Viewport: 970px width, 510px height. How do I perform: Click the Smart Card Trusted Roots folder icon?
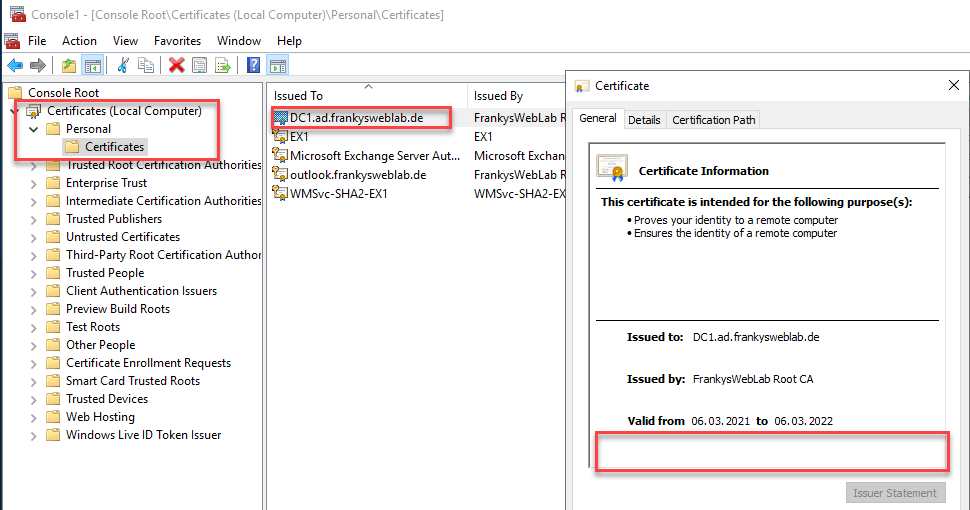[x=53, y=381]
